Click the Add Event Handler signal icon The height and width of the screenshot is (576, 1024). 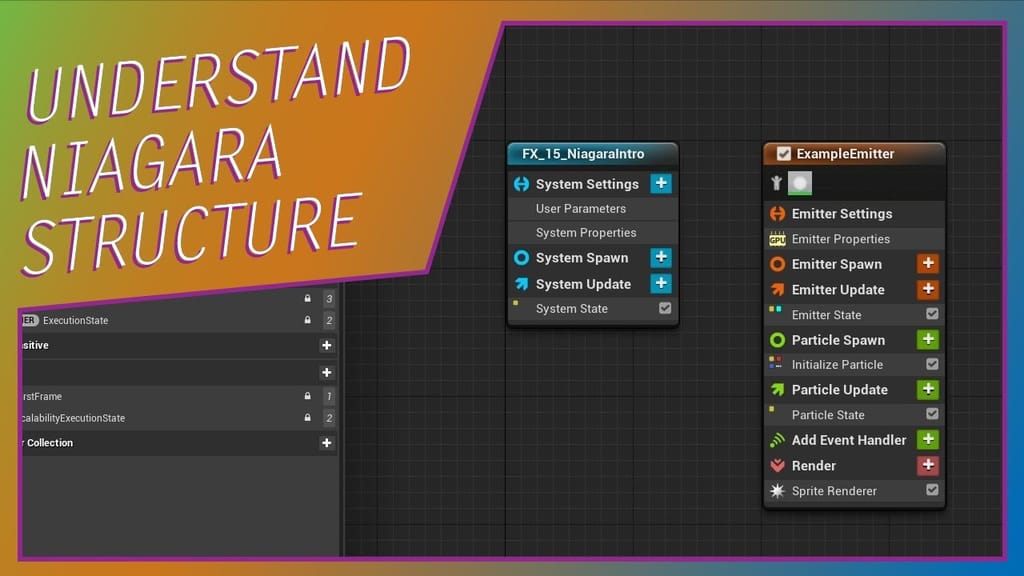click(x=777, y=440)
